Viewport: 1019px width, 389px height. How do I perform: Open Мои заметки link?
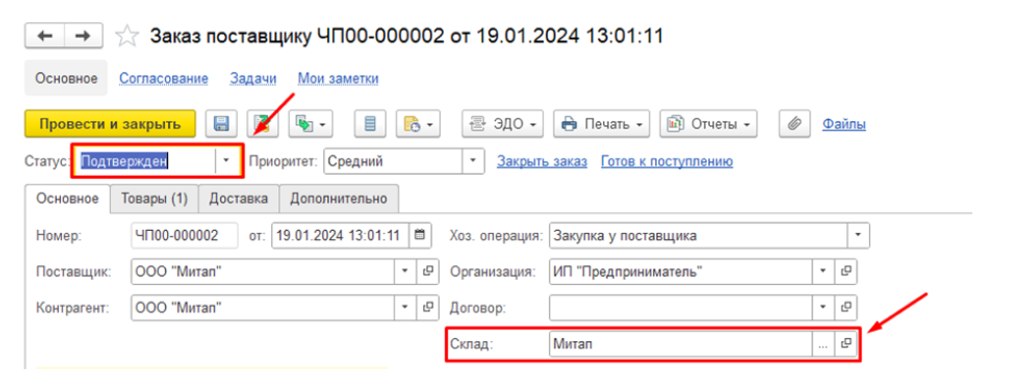[338, 79]
